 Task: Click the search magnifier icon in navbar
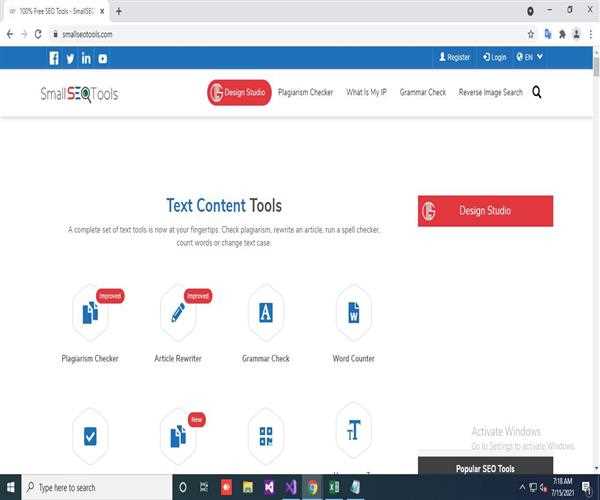pos(537,92)
